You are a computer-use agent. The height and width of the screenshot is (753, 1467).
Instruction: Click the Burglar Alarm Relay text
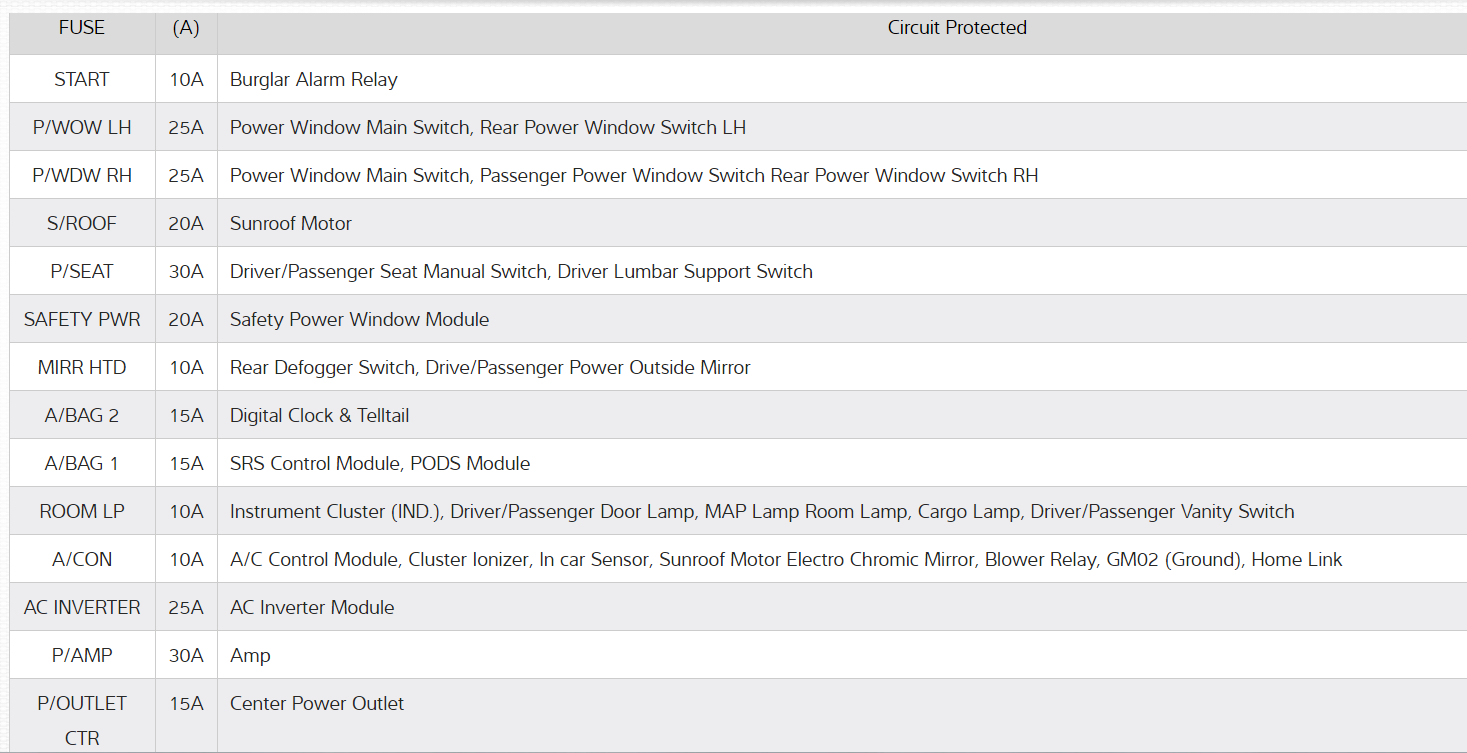pyautogui.click(x=314, y=80)
